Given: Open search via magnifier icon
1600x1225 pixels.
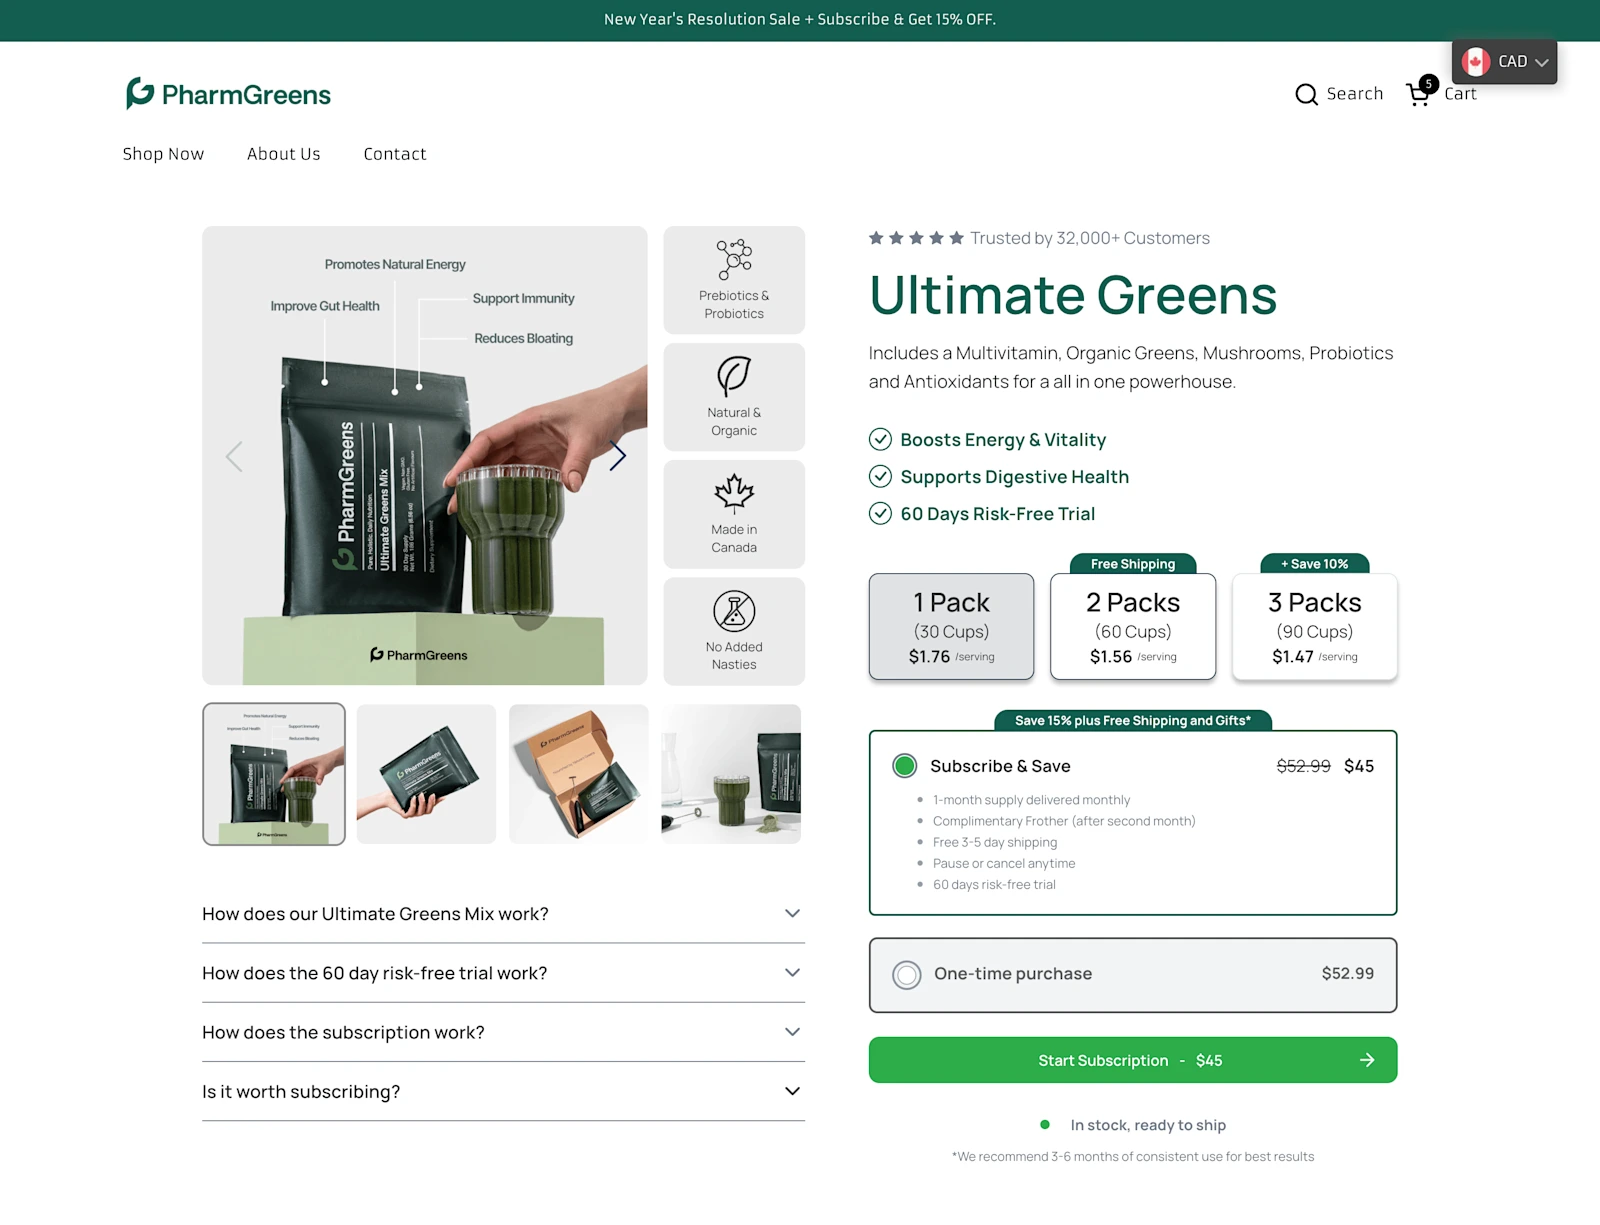Looking at the screenshot, I should pyautogui.click(x=1306, y=94).
